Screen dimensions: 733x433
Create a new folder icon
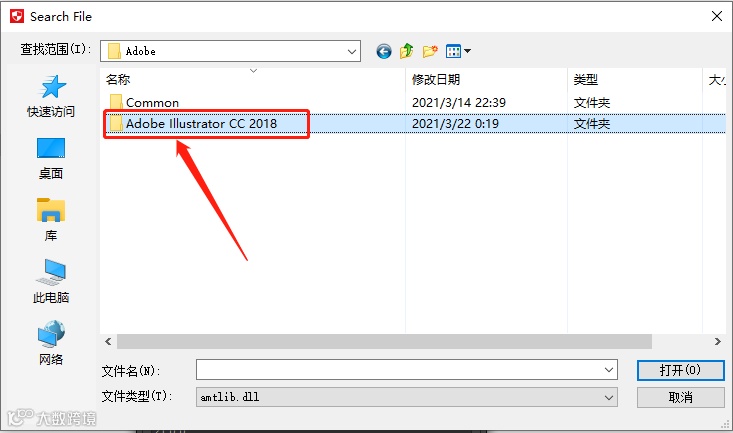point(430,51)
